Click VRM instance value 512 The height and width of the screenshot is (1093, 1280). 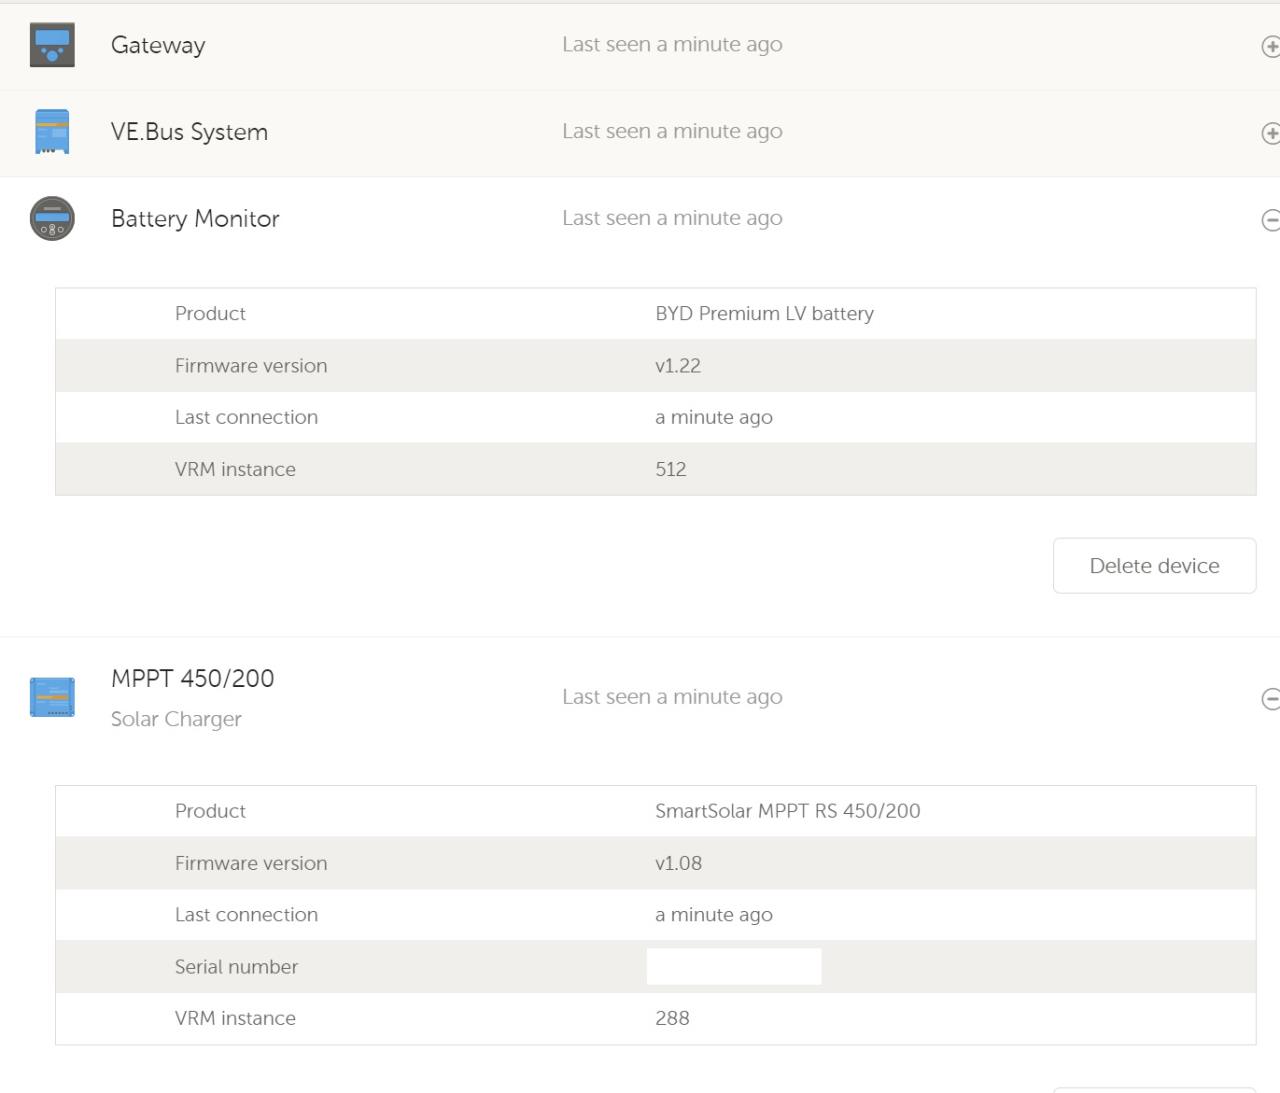point(671,470)
